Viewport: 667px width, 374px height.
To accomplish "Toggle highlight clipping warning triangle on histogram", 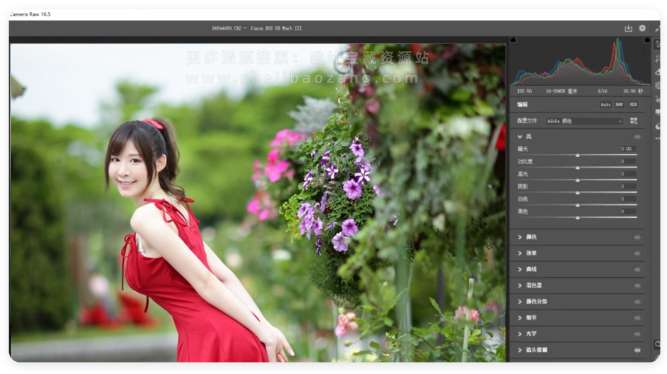I will click(647, 40).
